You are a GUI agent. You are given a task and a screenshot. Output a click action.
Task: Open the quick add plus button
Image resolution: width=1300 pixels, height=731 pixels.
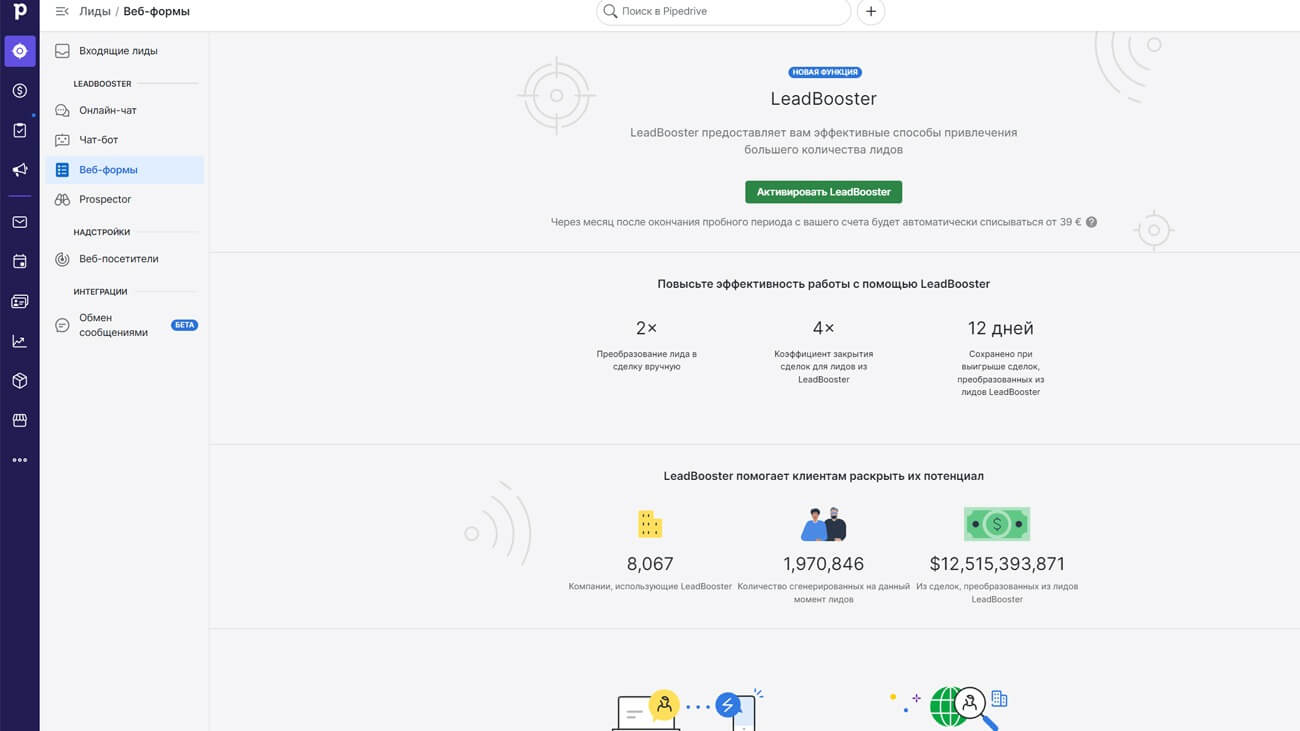coord(871,12)
